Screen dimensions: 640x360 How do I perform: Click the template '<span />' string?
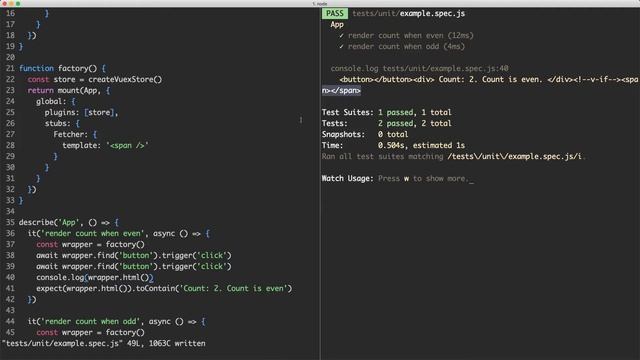[127, 145]
